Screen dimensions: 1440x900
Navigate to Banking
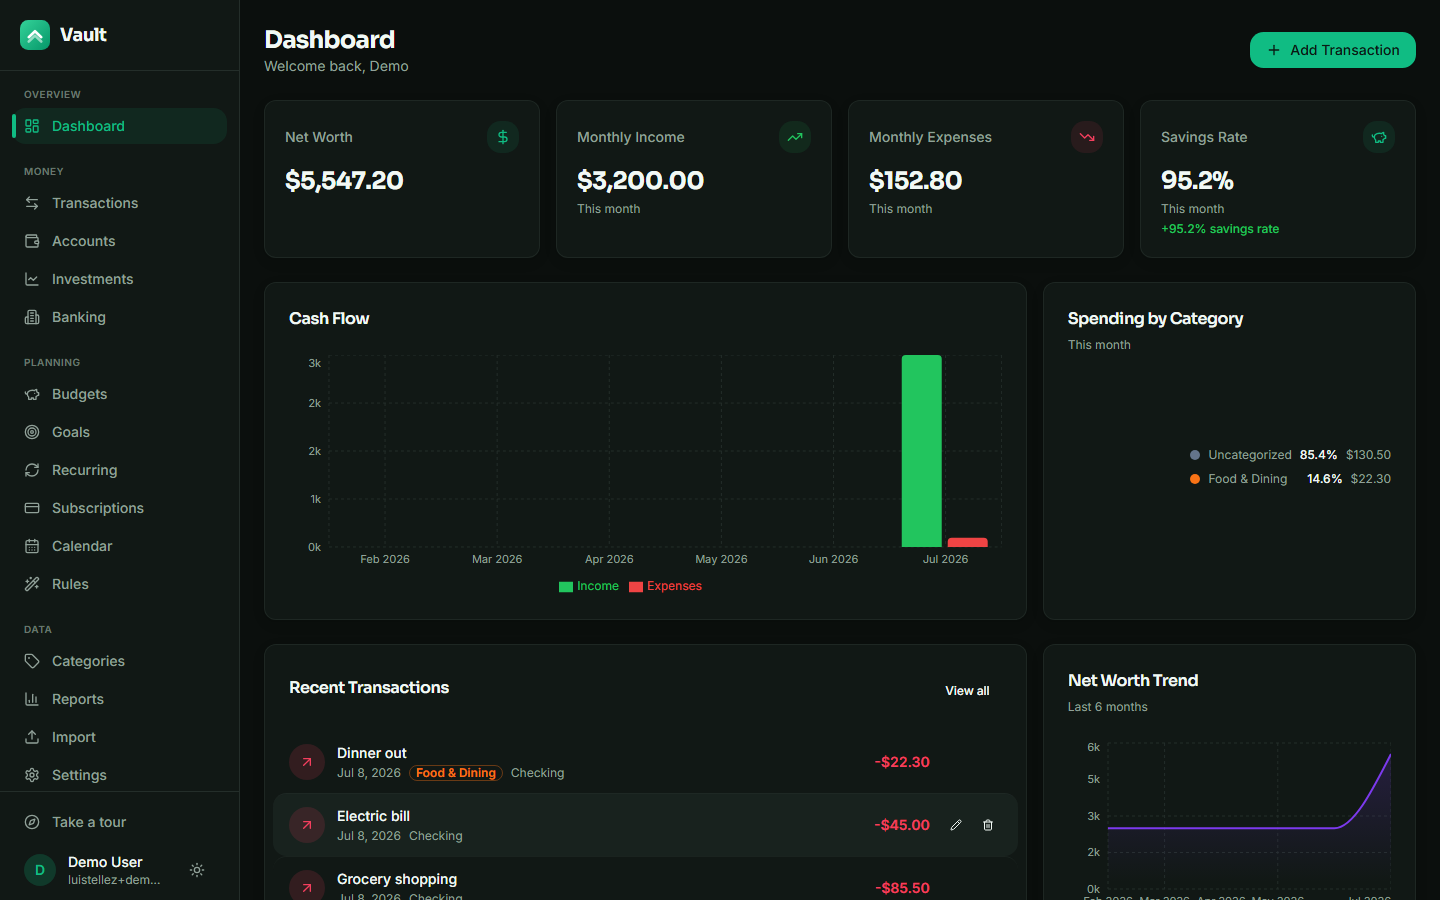[120, 317]
